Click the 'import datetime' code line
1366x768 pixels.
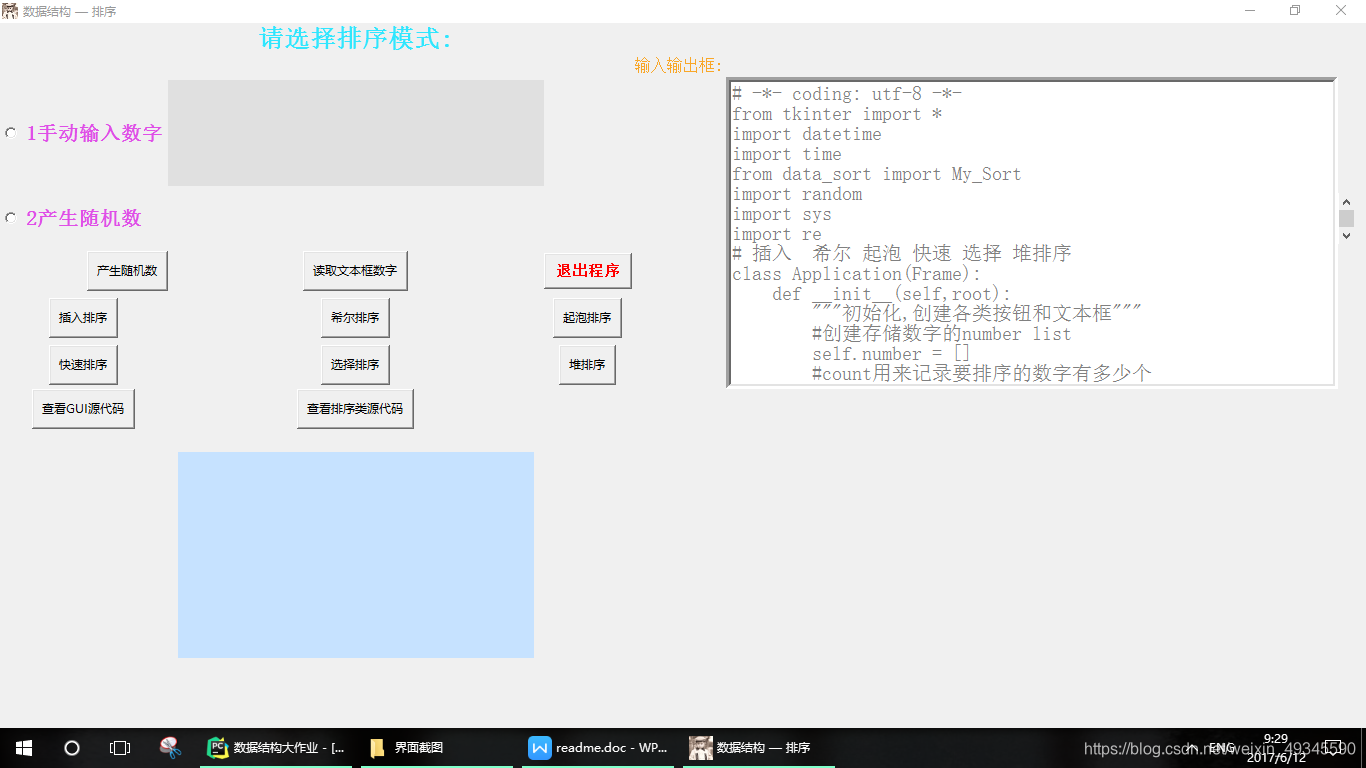pyautogui.click(x=807, y=134)
